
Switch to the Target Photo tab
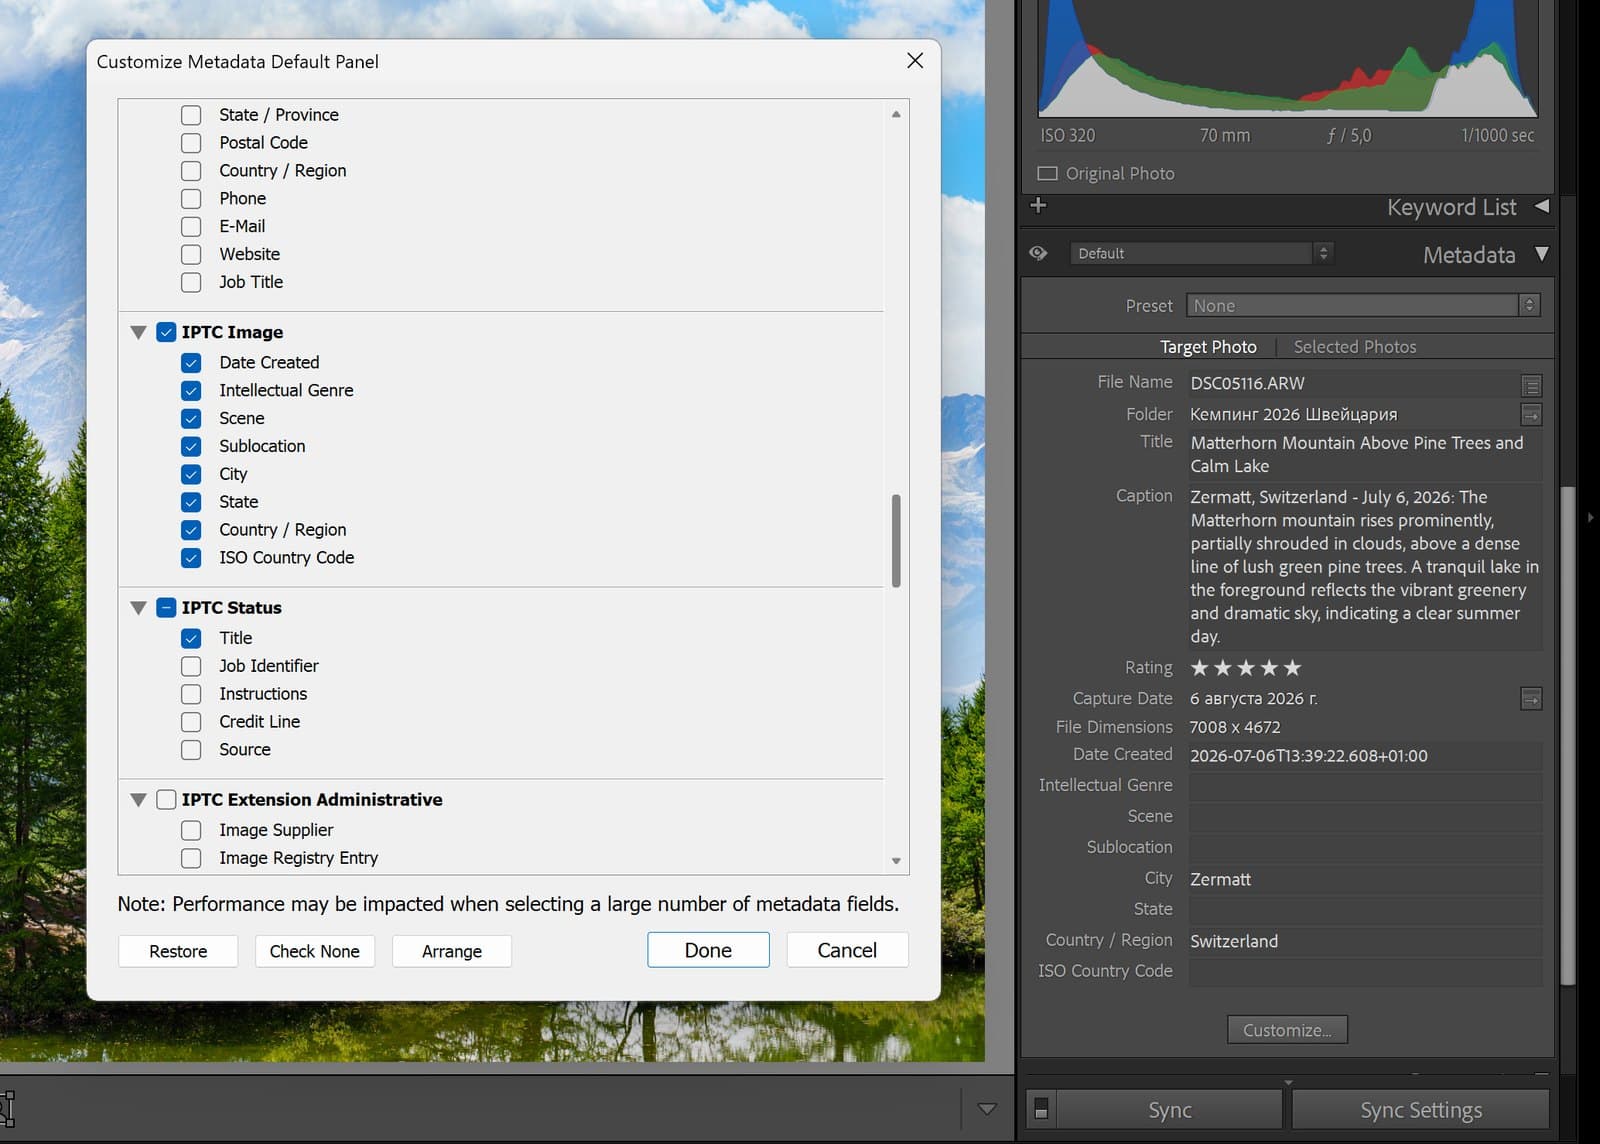[x=1208, y=347]
